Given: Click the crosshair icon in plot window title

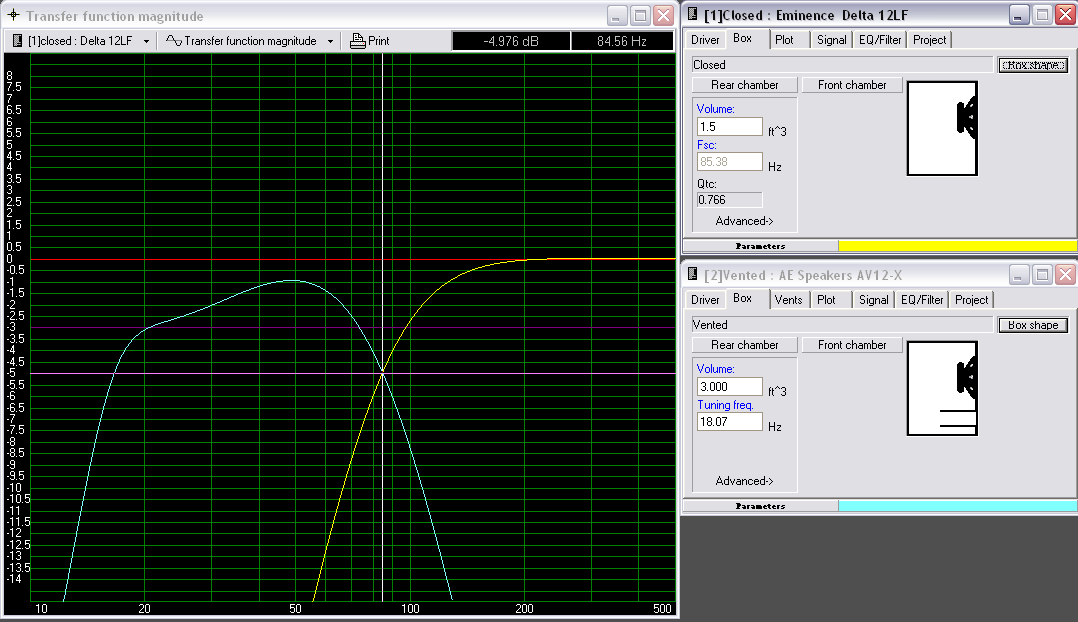Looking at the screenshot, I should click(x=13, y=16).
